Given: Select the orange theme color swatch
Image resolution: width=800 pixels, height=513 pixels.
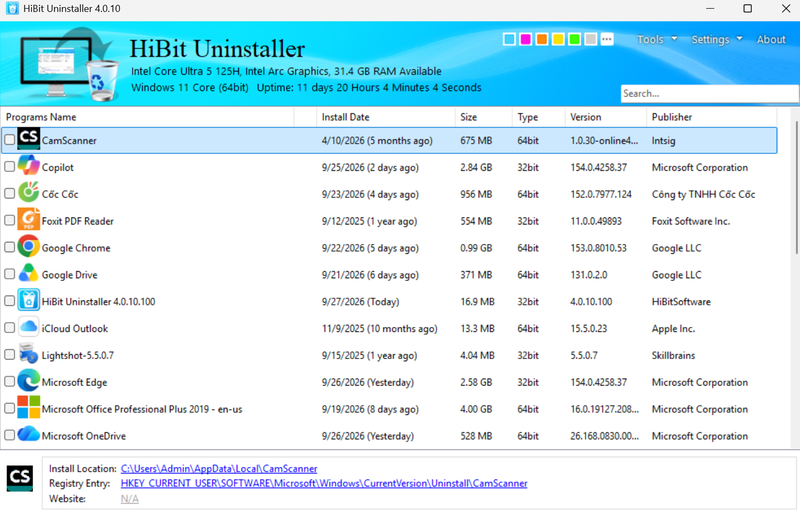Looking at the screenshot, I should (541, 39).
